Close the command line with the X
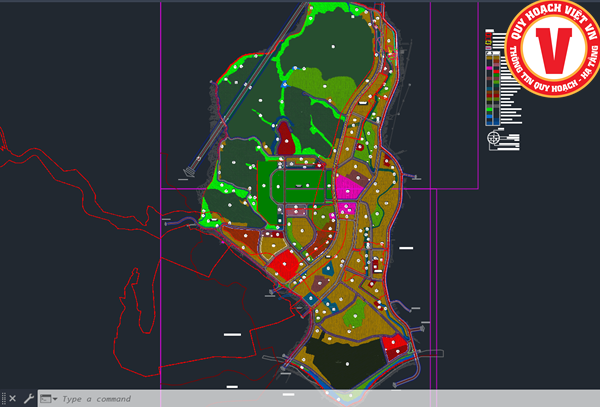600x407 pixels. click(x=13, y=399)
